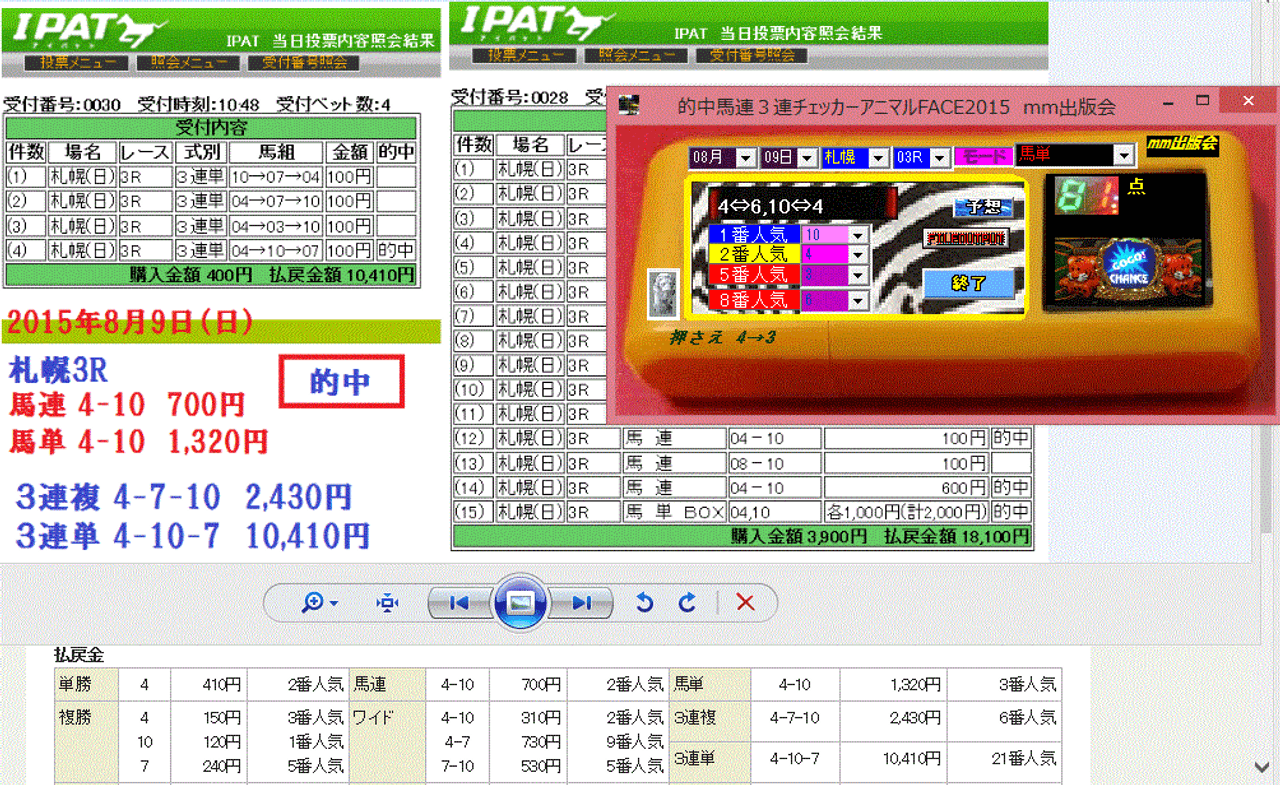
Task: Delete the picture with the red X
Action: (745, 603)
